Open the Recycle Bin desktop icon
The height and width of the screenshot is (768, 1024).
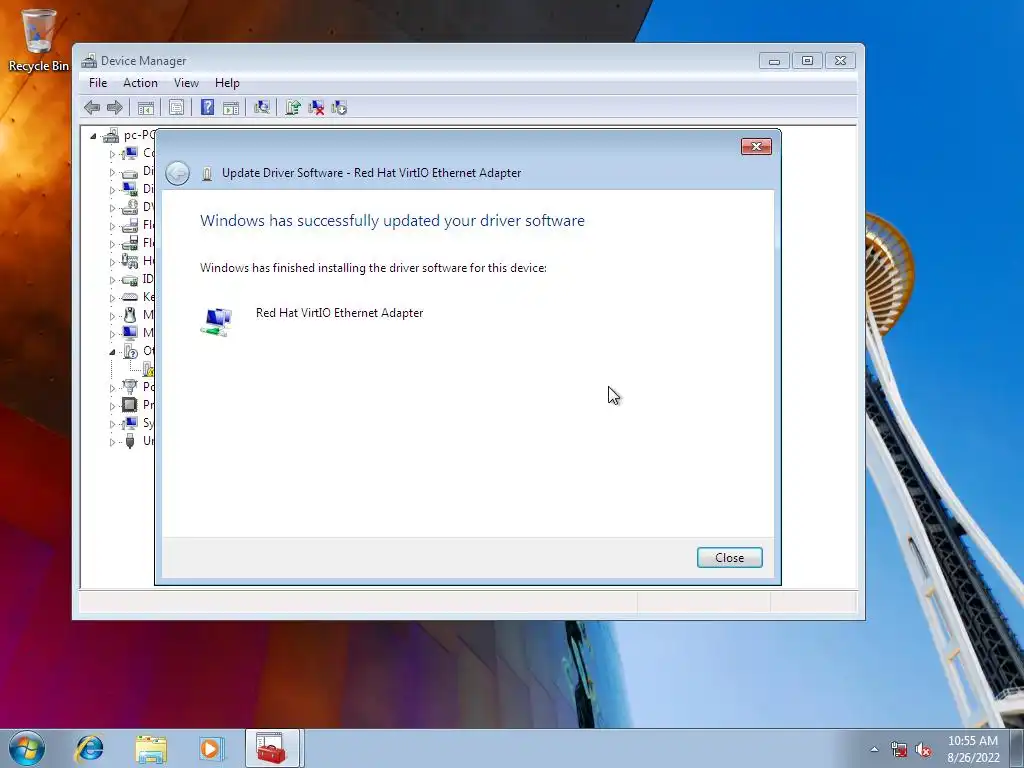(39, 40)
